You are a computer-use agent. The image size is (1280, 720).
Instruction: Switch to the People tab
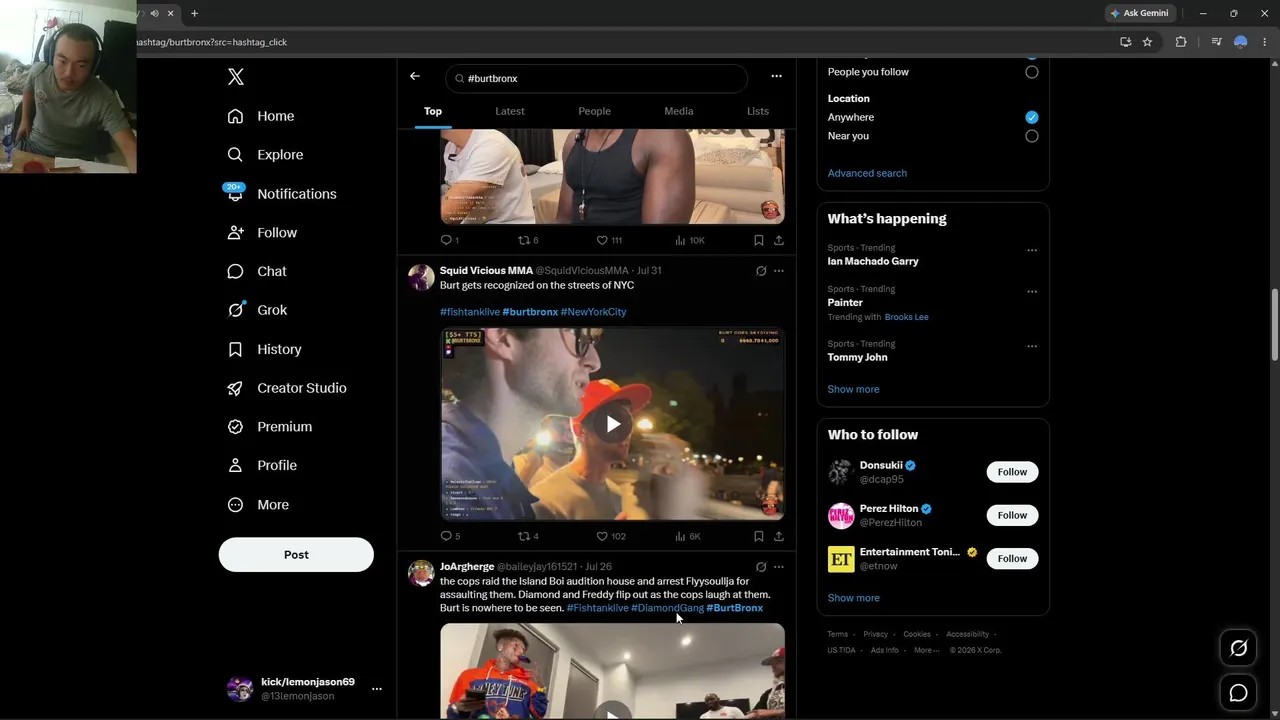pos(594,111)
